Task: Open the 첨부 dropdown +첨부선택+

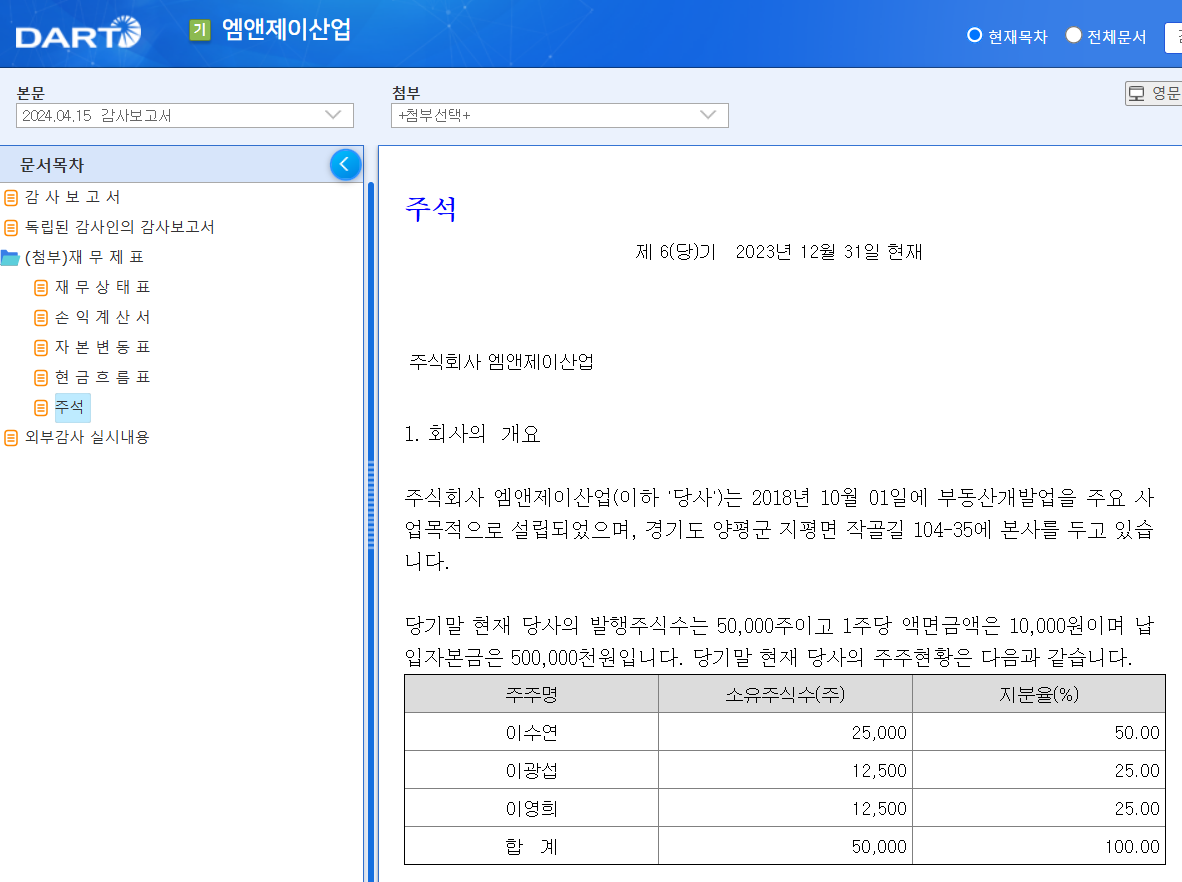Action: click(x=560, y=115)
